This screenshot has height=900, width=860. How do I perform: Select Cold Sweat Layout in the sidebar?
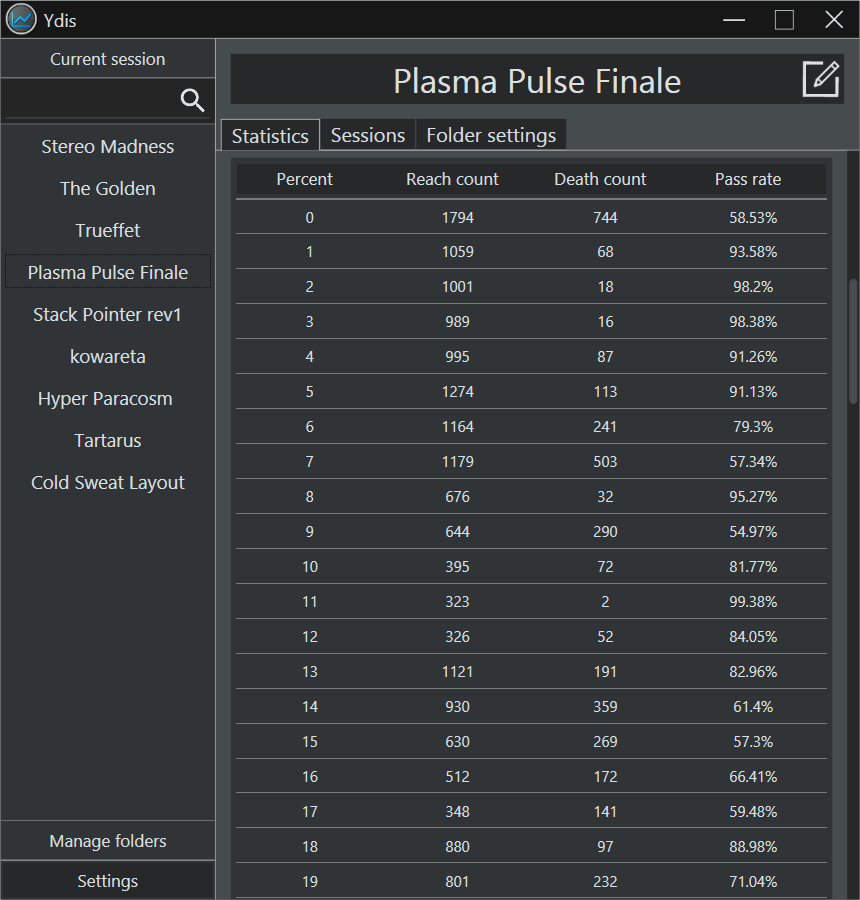point(108,483)
